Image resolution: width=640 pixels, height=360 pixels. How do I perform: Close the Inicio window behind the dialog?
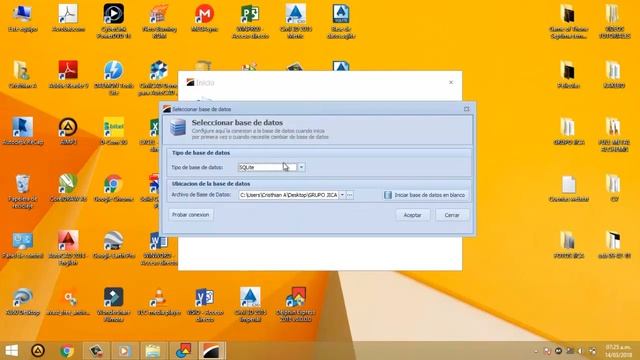(451, 82)
